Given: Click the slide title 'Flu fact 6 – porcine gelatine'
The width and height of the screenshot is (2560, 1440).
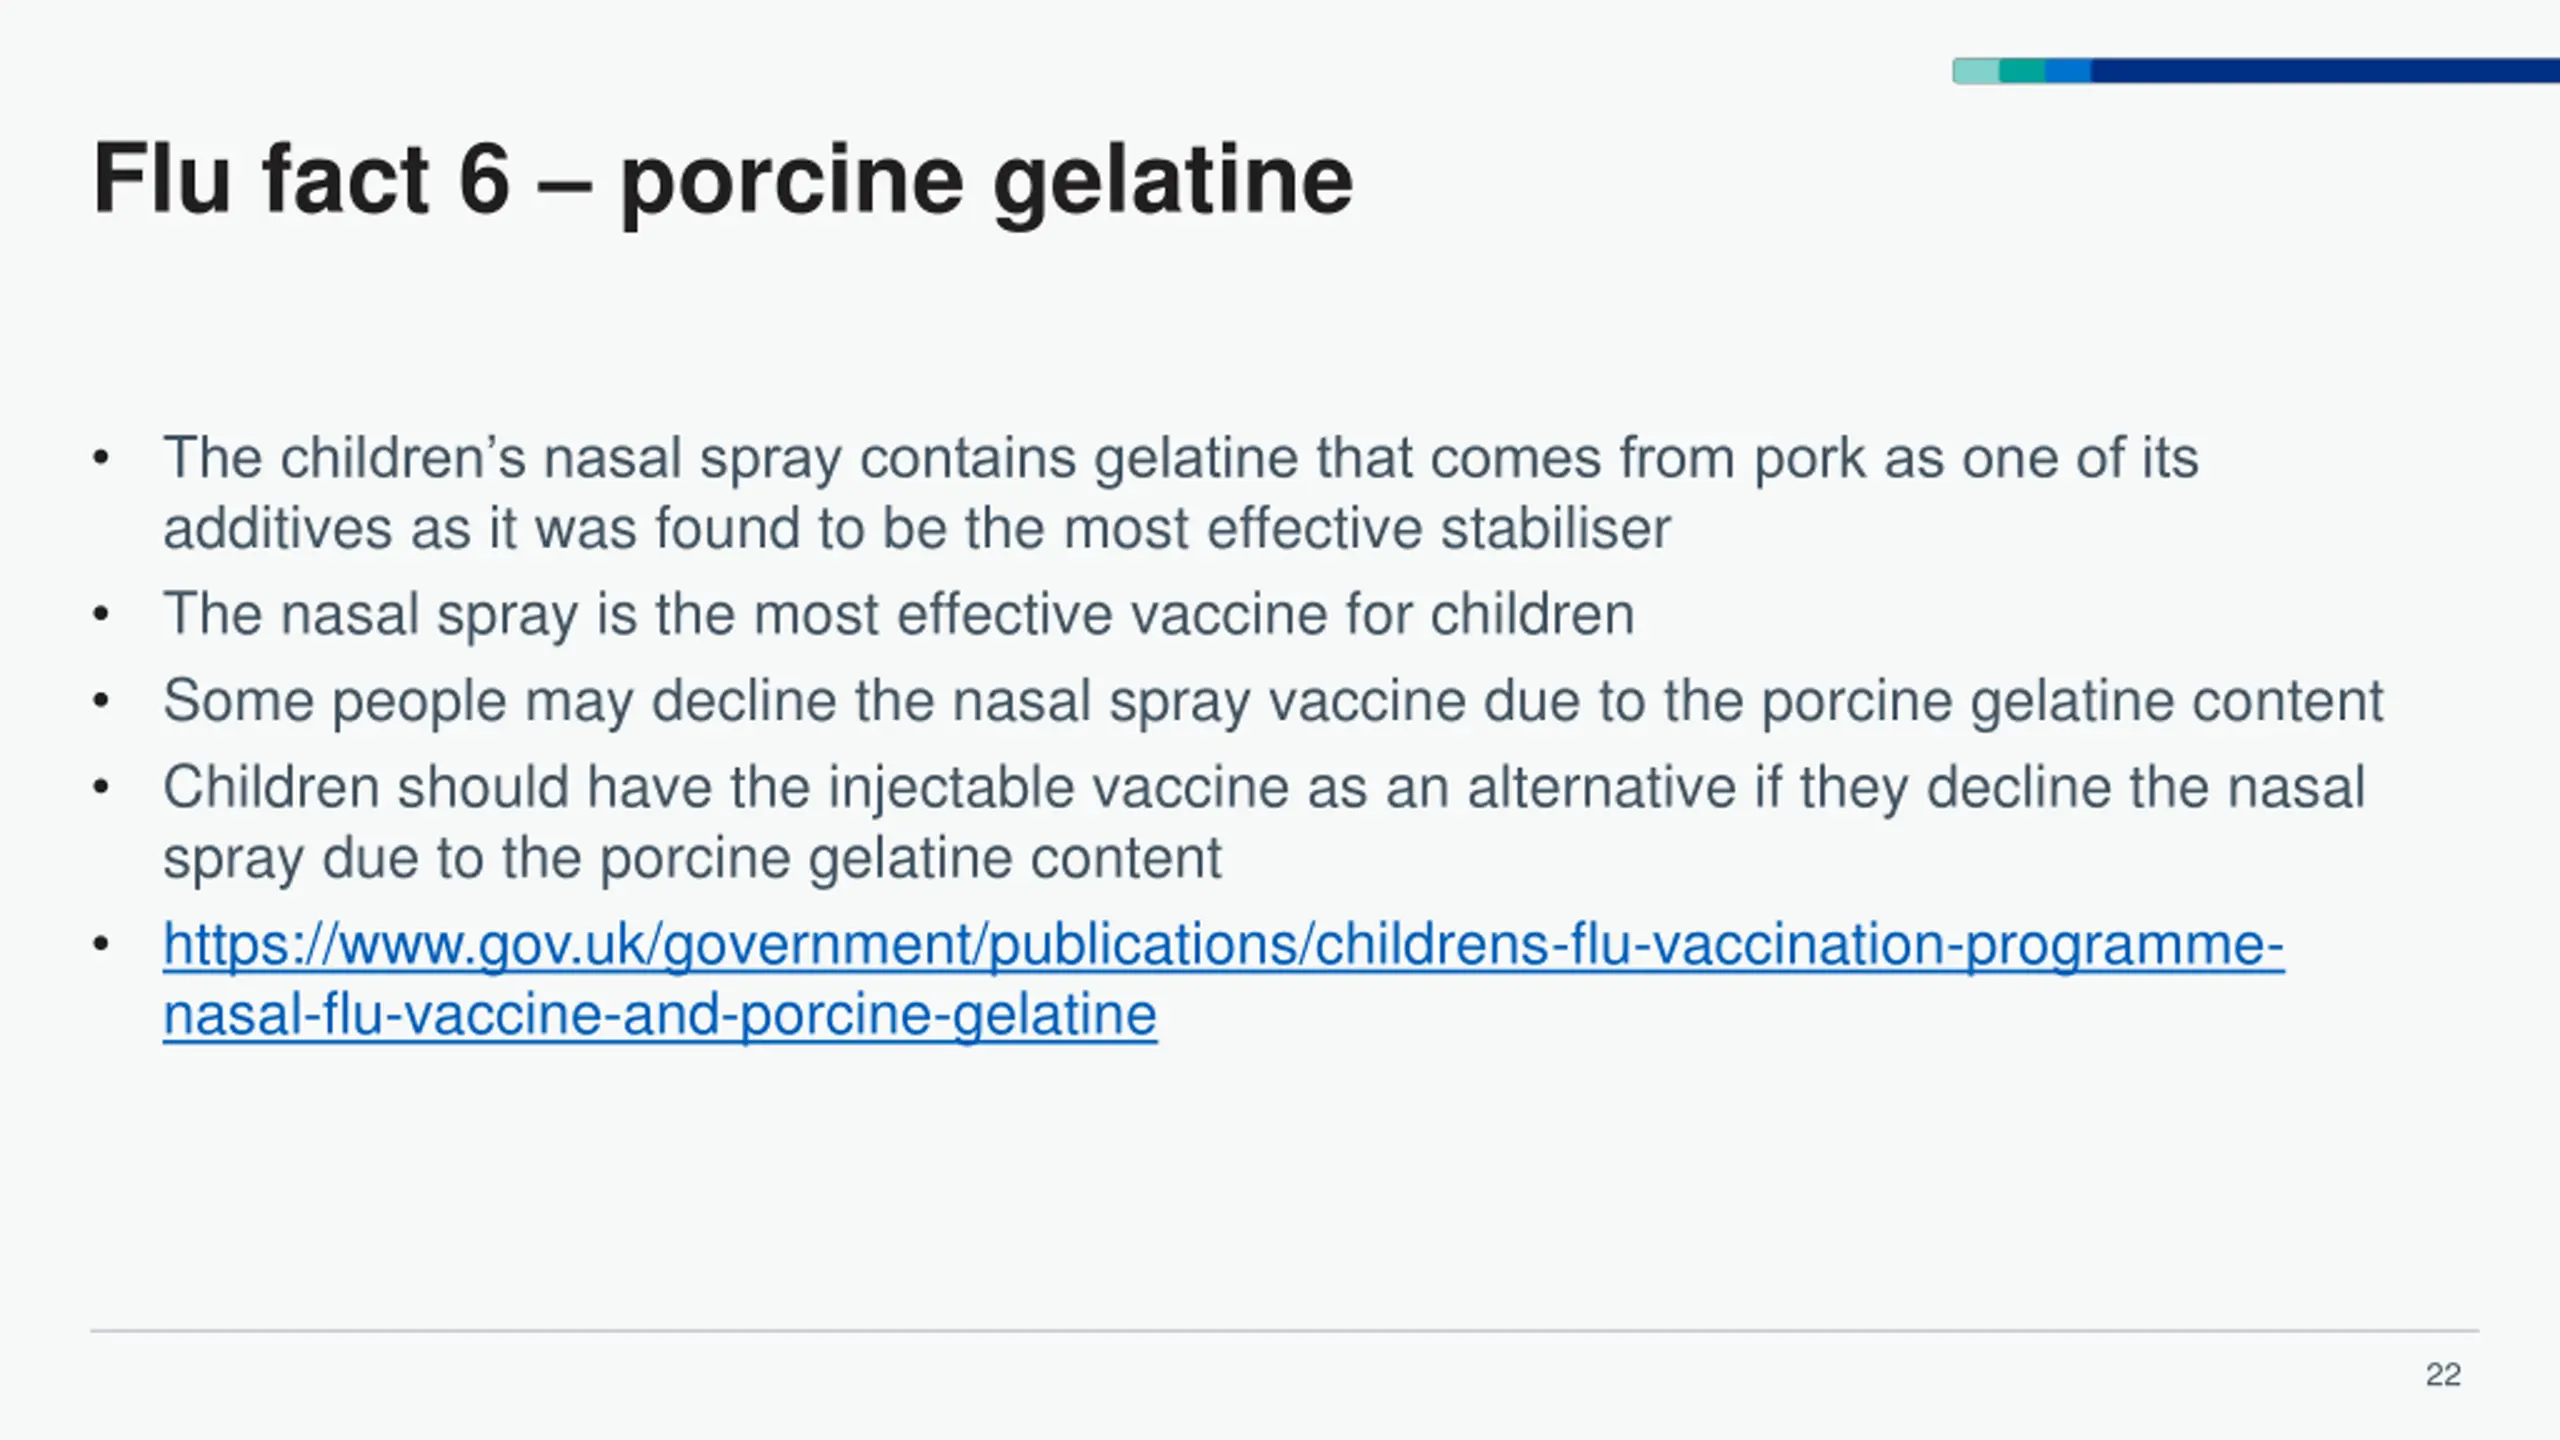Looking at the screenshot, I should (722, 179).
